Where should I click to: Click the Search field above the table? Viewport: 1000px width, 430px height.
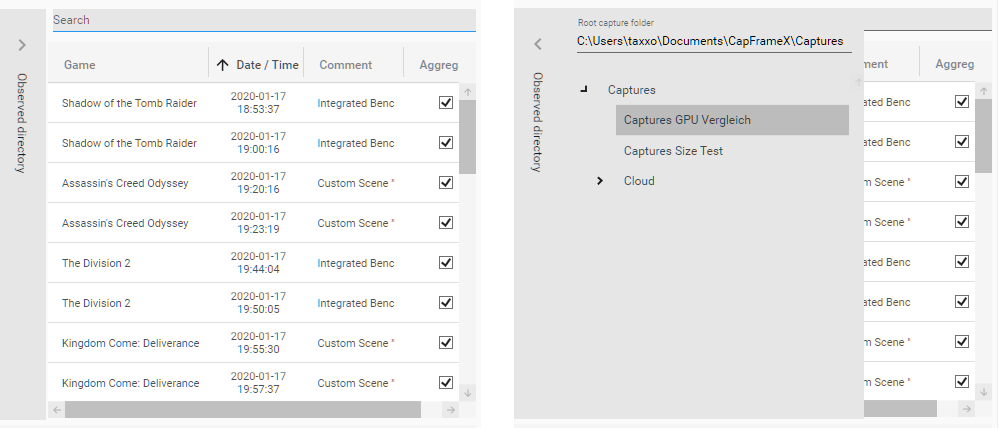click(x=260, y=20)
